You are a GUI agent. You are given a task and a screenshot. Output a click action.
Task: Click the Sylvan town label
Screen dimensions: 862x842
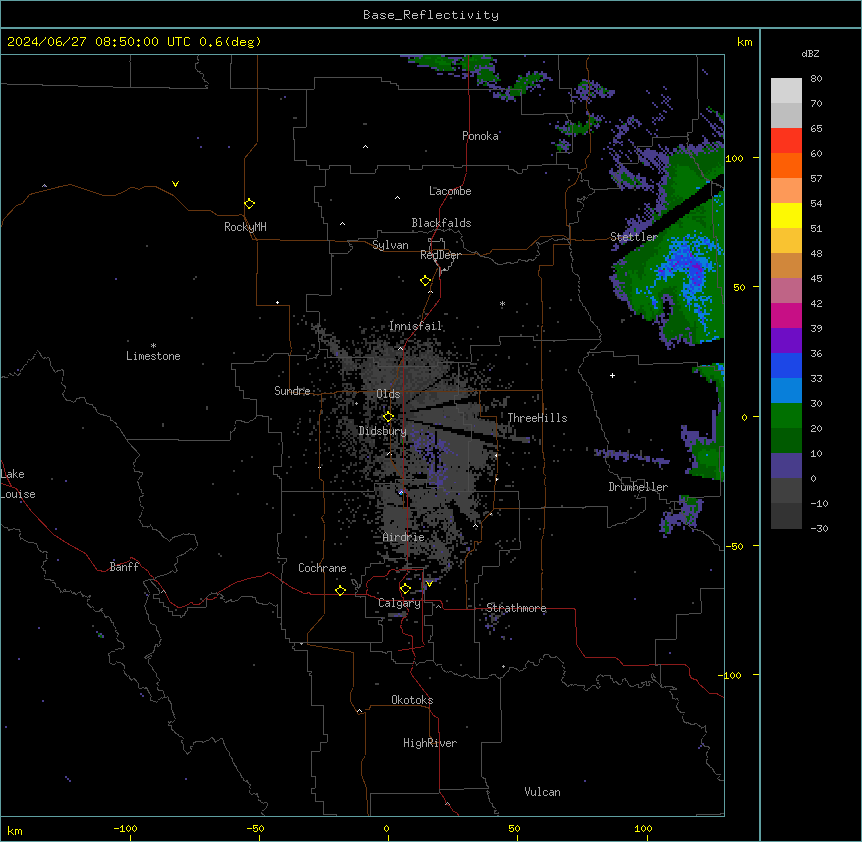[x=390, y=245]
